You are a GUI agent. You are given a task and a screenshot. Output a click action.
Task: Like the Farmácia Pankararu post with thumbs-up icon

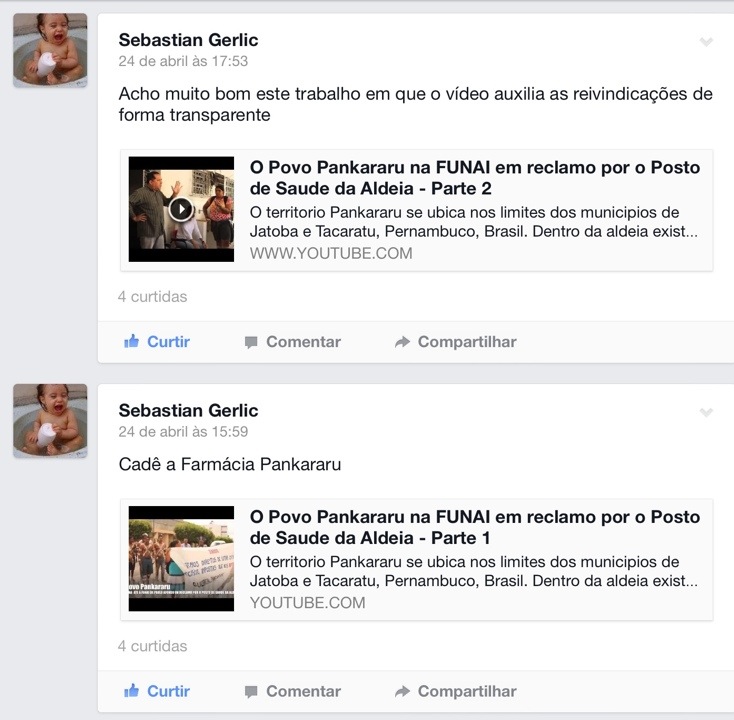132,691
